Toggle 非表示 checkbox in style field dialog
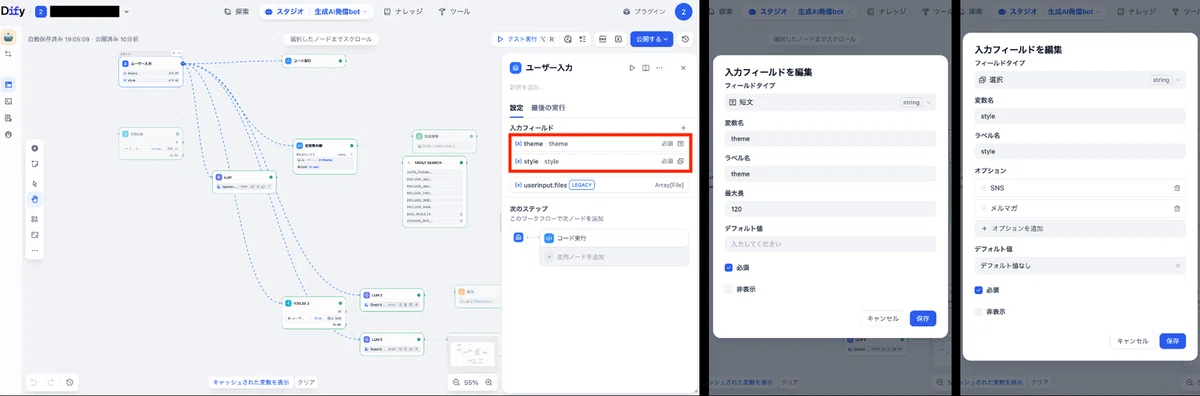Screen dimensions: 1200x396 coord(979,312)
